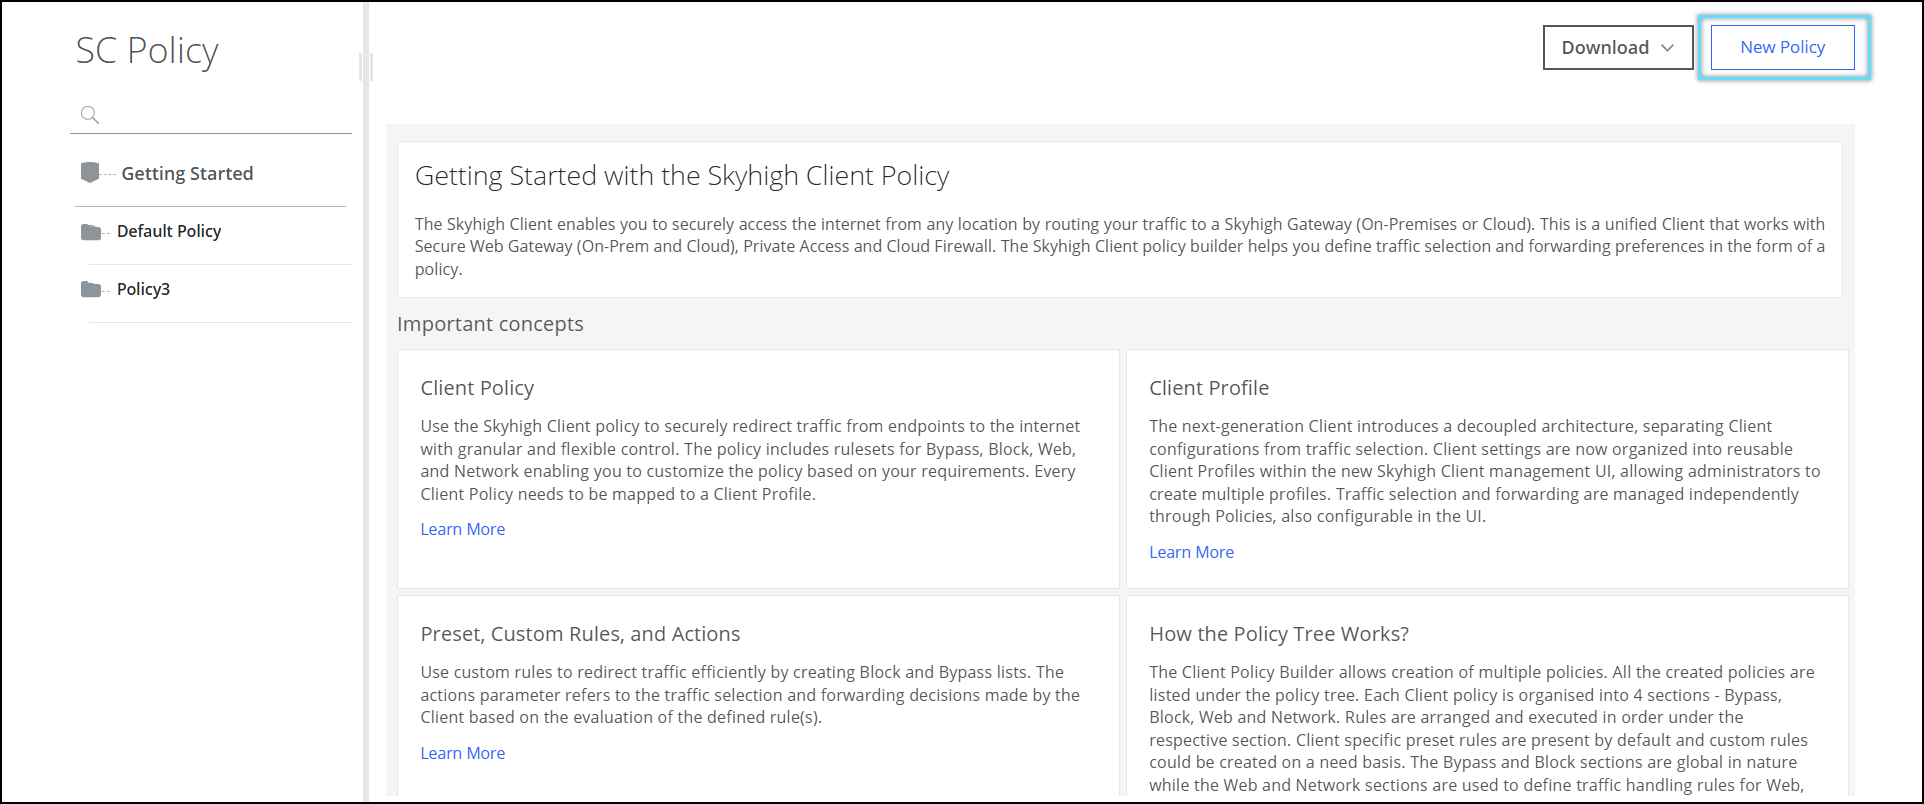Image resolution: width=1924 pixels, height=804 pixels.
Task: Open Learn More under Client Policy
Action: pos(462,529)
